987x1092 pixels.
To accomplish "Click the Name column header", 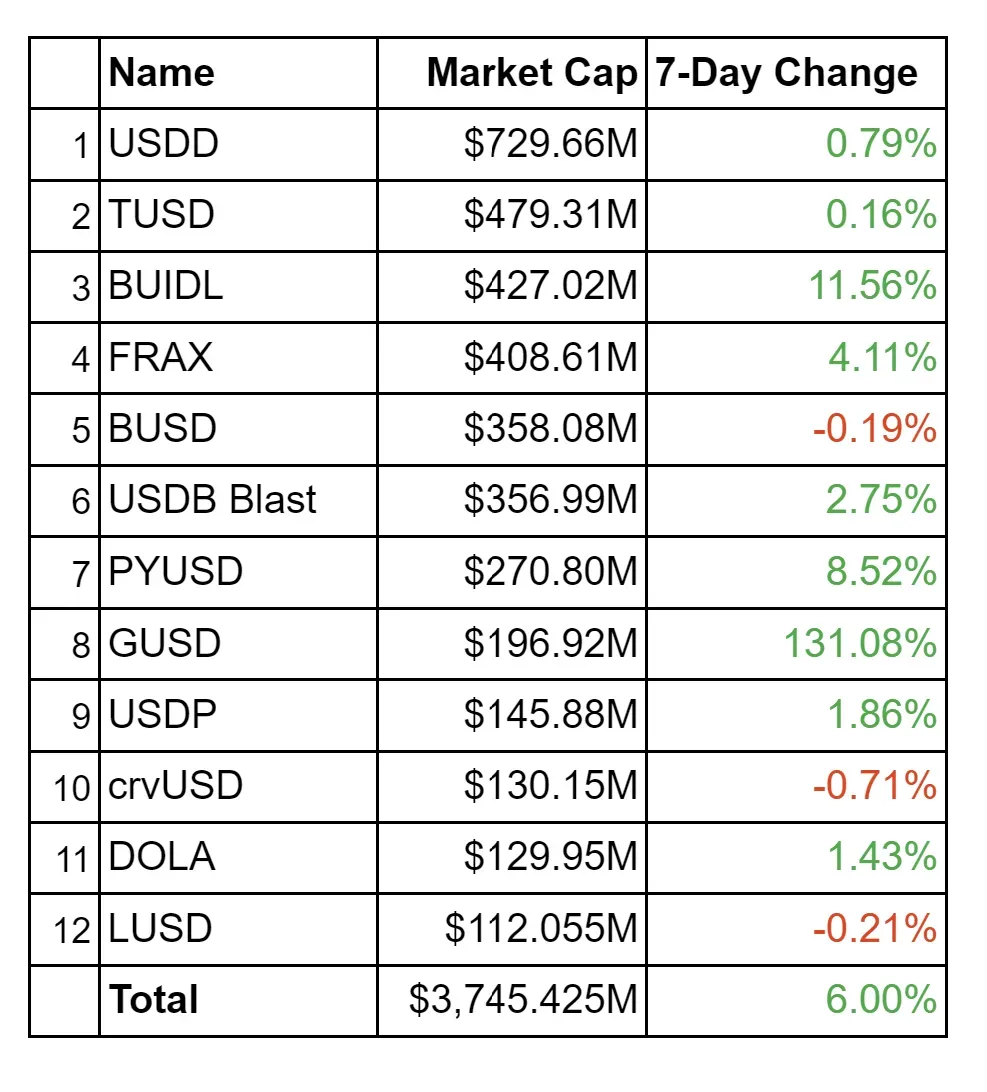I will tap(161, 73).
